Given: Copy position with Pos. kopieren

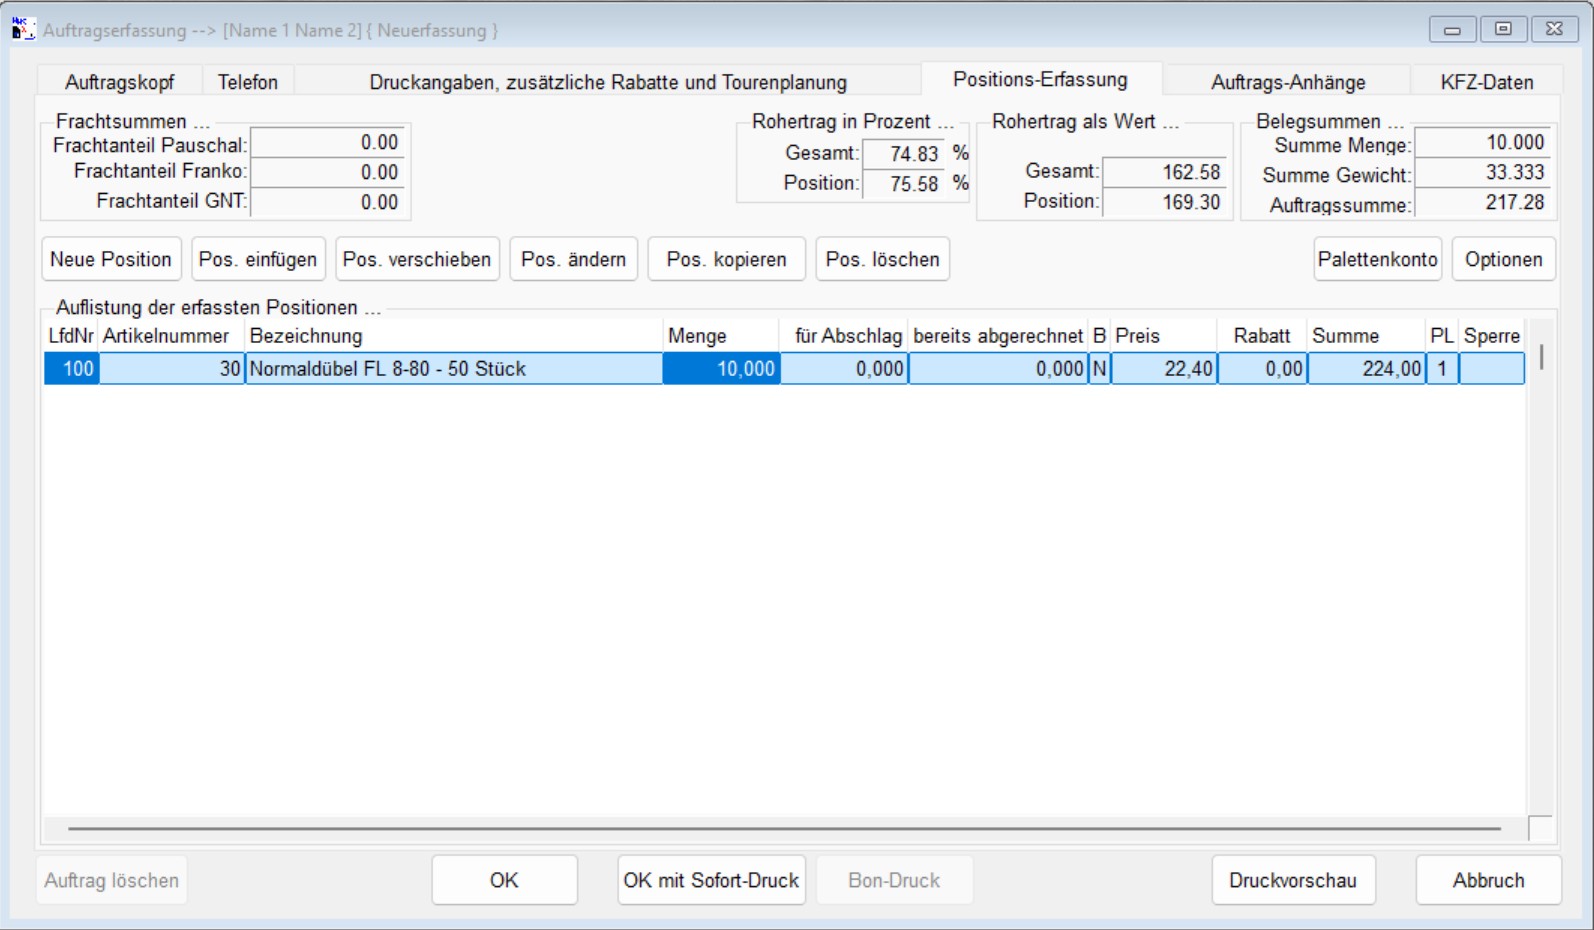Looking at the screenshot, I should pyautogui.click(x=726, y=259).
